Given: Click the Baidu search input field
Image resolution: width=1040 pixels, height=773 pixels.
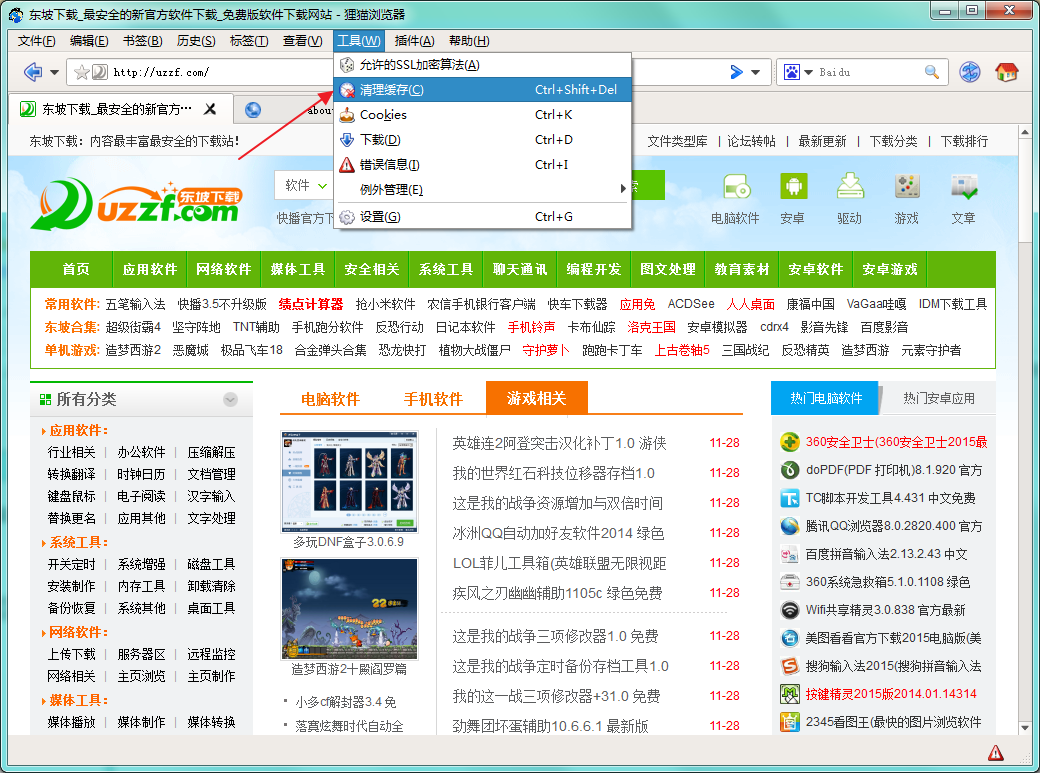Looking at the screenshot, I should coord(869,72).
